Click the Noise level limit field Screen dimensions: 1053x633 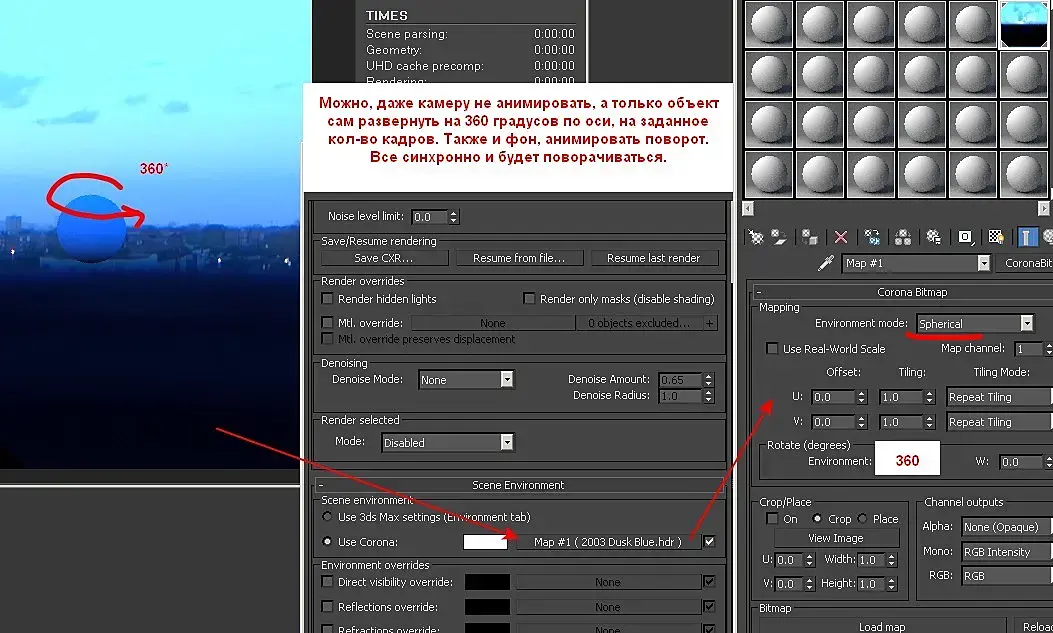429,217
